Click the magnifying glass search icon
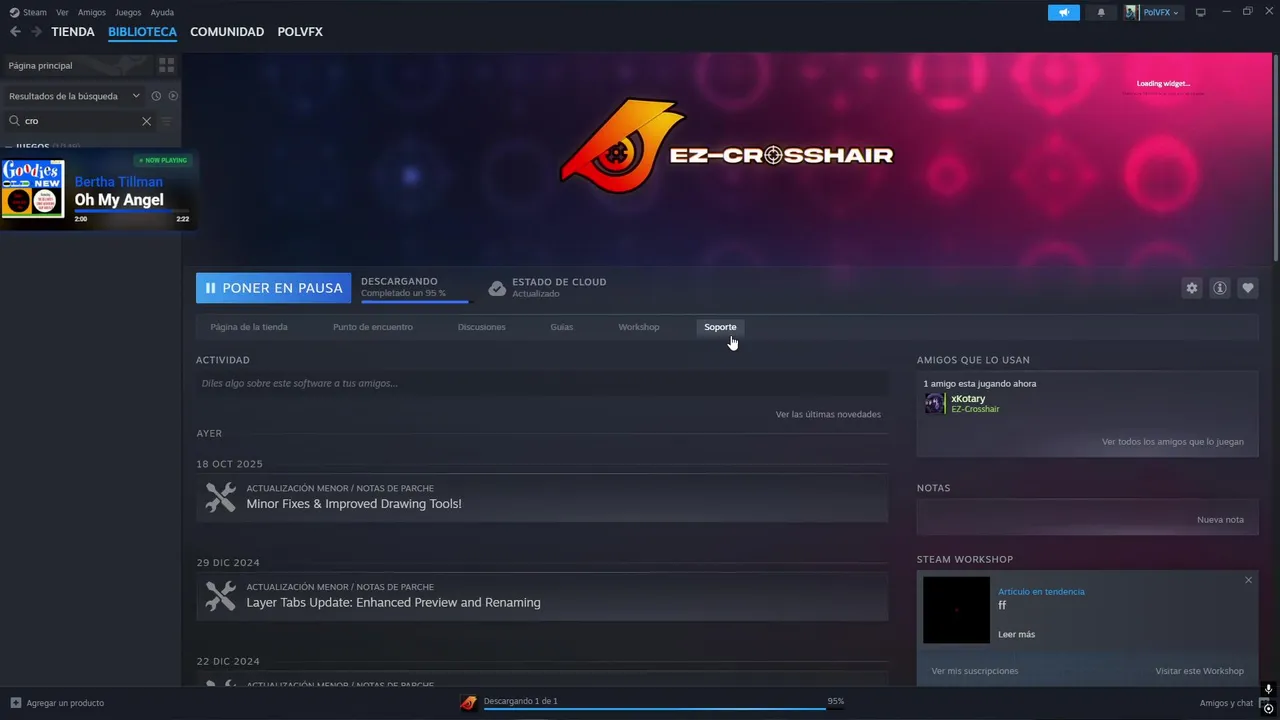Image resolution: width=1280 pixels, height=720 pixels. 14,121
